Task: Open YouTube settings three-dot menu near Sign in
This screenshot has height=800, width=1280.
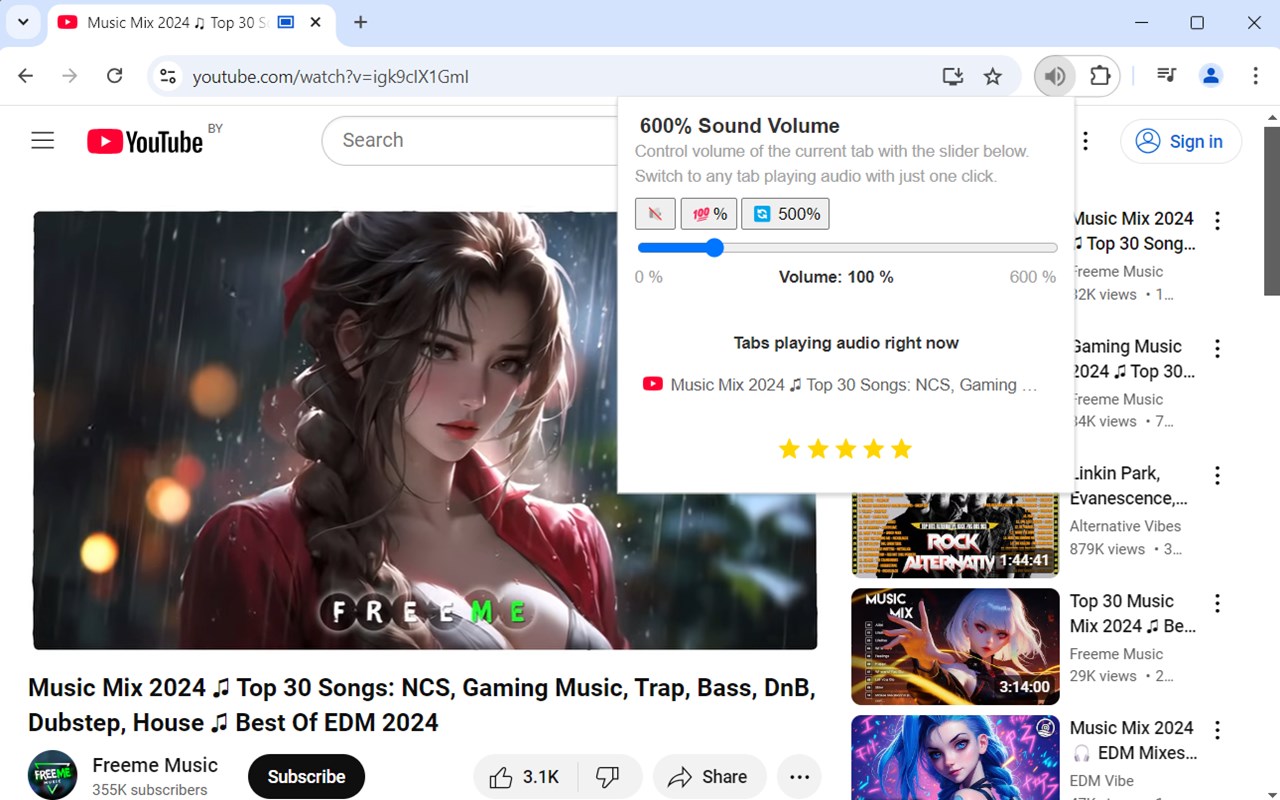Action: [x=1086, y=141]
